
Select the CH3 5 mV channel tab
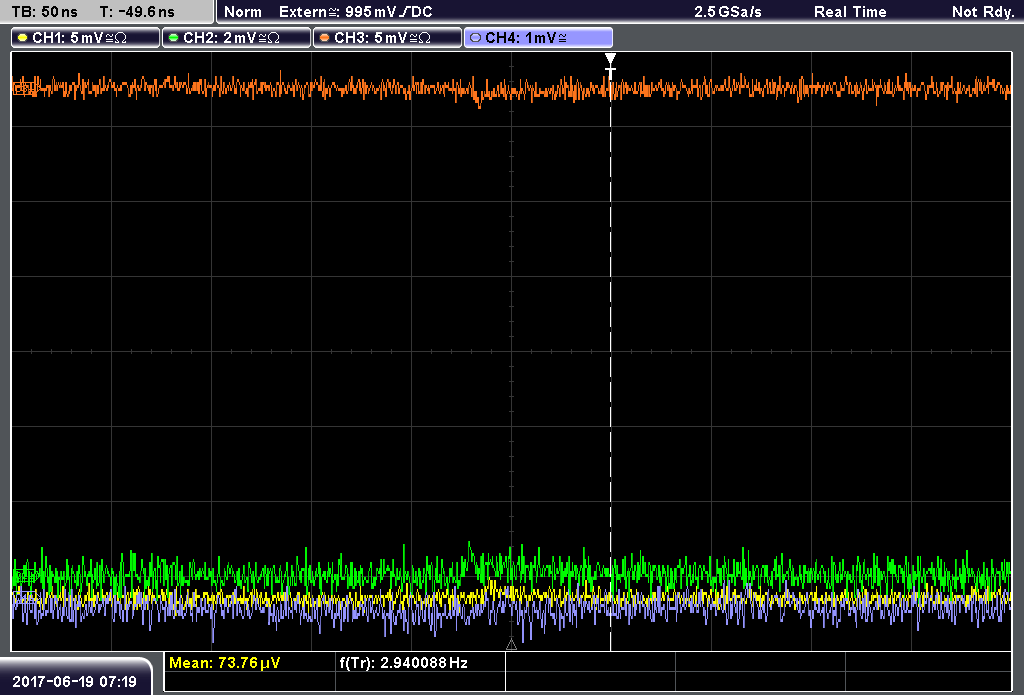(387, 38)
